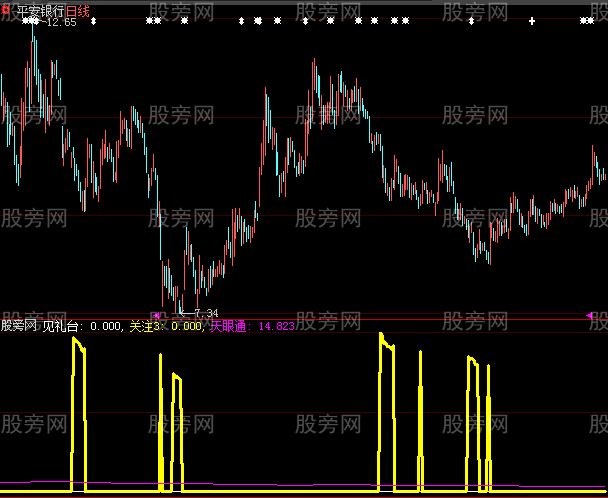Image resolution: width=608 pixels, height=498 pixels.
Task: Click the 14.823 indicator value
Action: (x=276, y=325)
